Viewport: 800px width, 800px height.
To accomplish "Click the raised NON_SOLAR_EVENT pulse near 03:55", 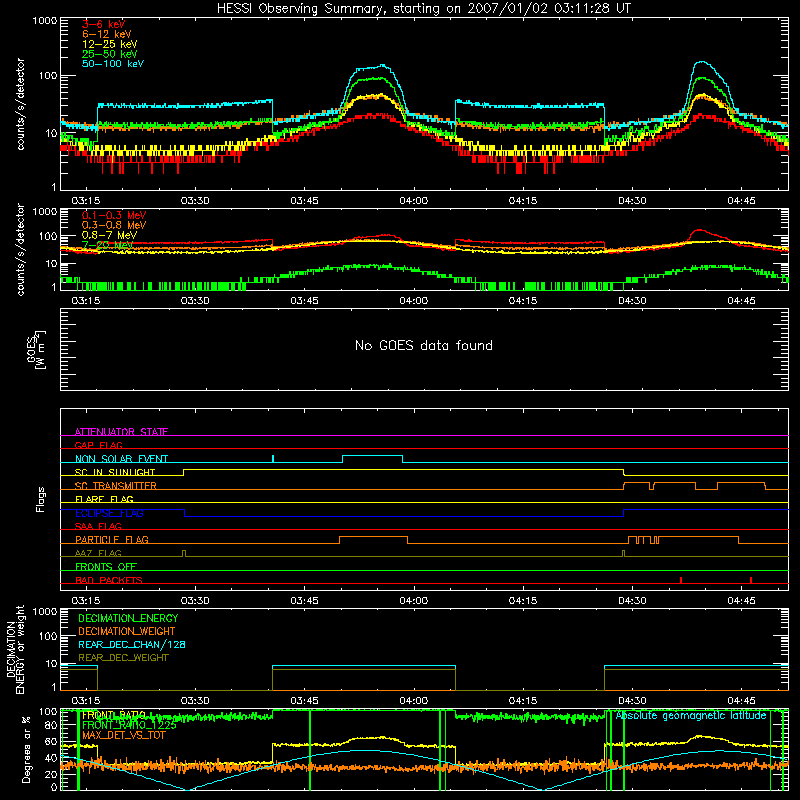I will (372, 459).
